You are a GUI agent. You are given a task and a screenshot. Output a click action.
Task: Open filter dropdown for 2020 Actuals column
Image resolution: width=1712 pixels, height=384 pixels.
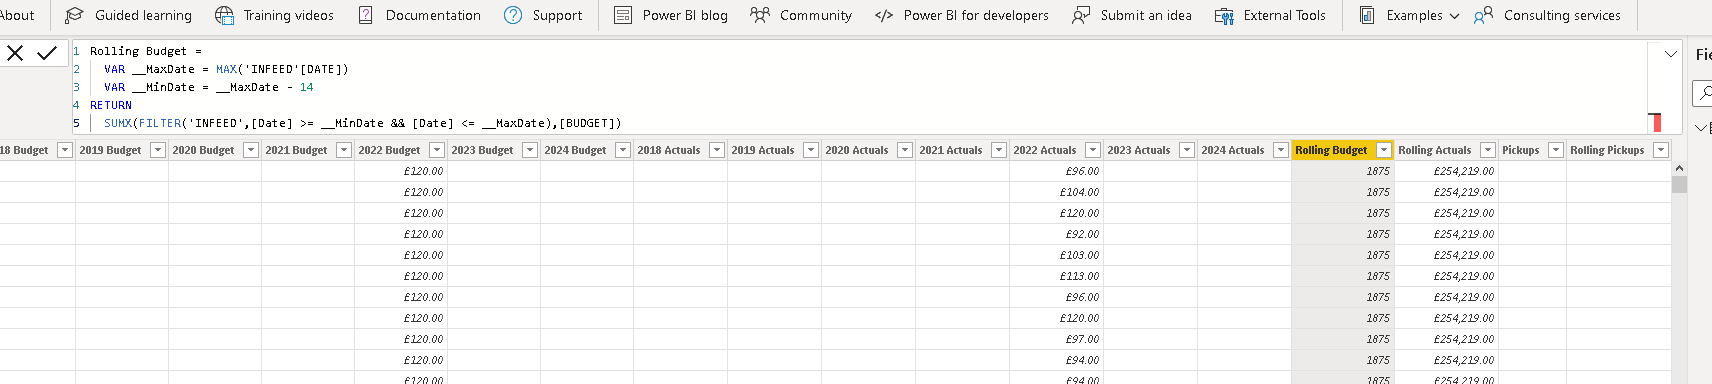tap(905, 150)
